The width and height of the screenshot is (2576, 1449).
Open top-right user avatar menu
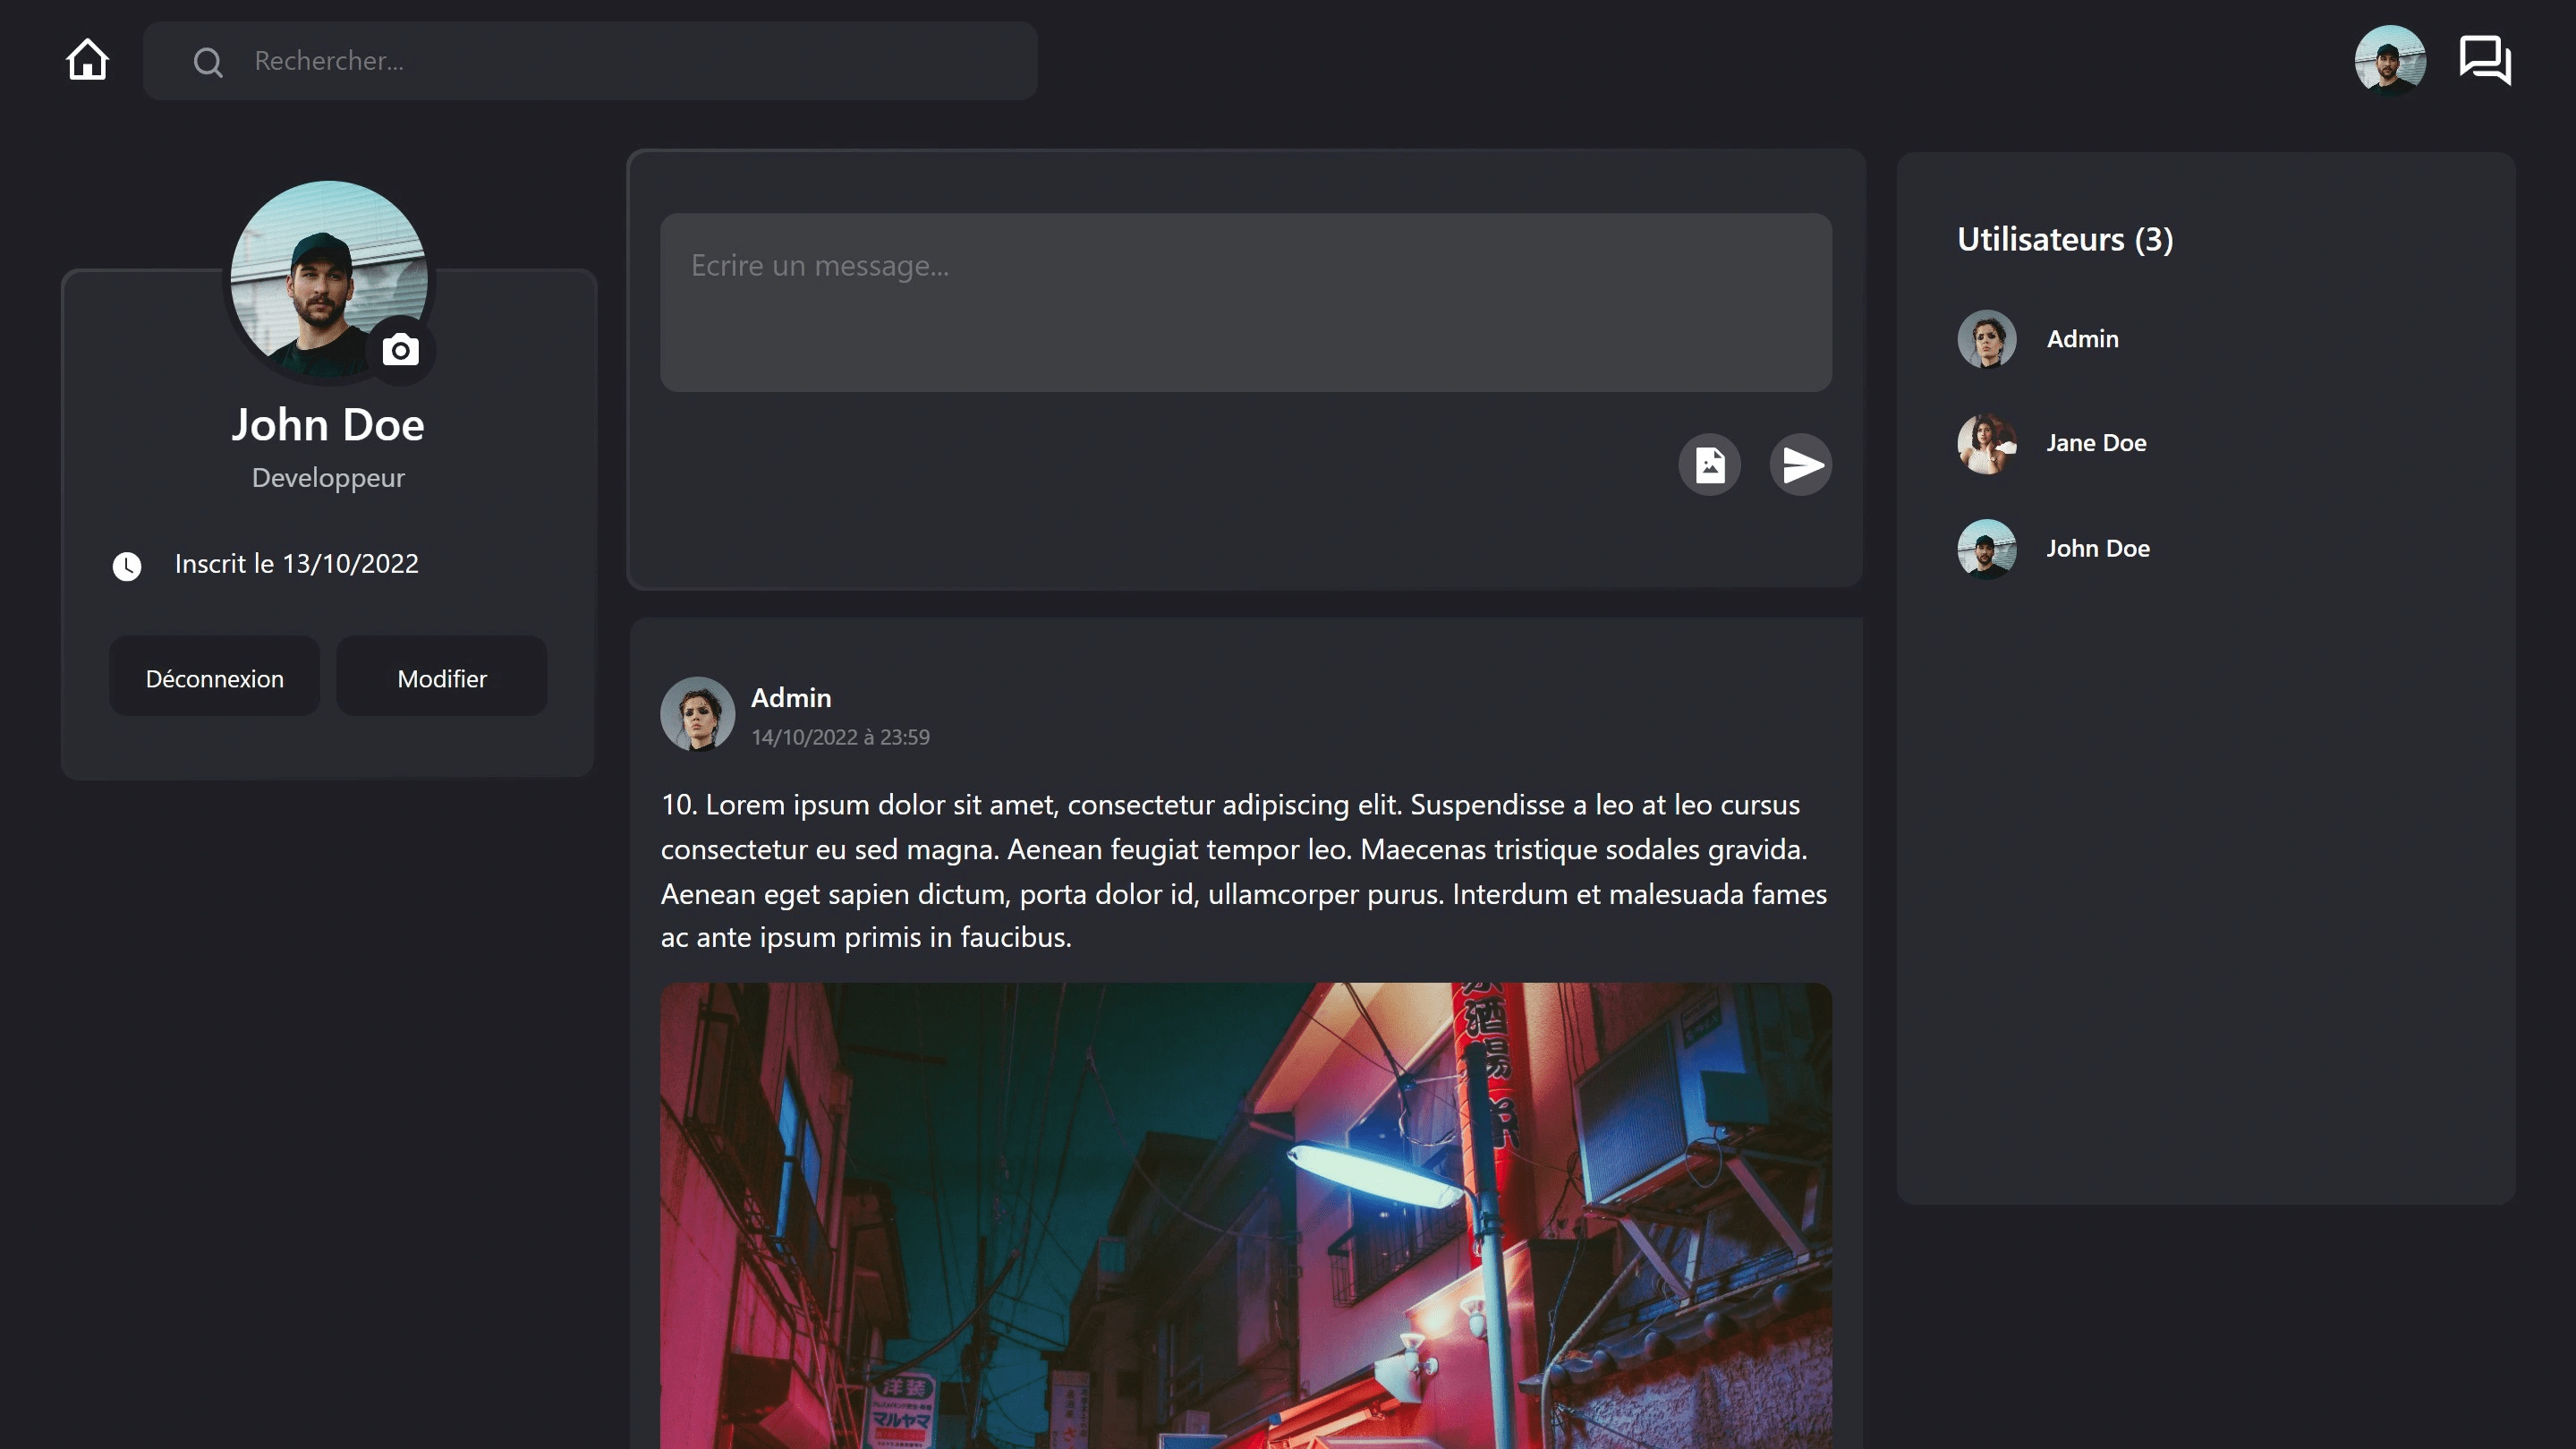point(2389,60)
